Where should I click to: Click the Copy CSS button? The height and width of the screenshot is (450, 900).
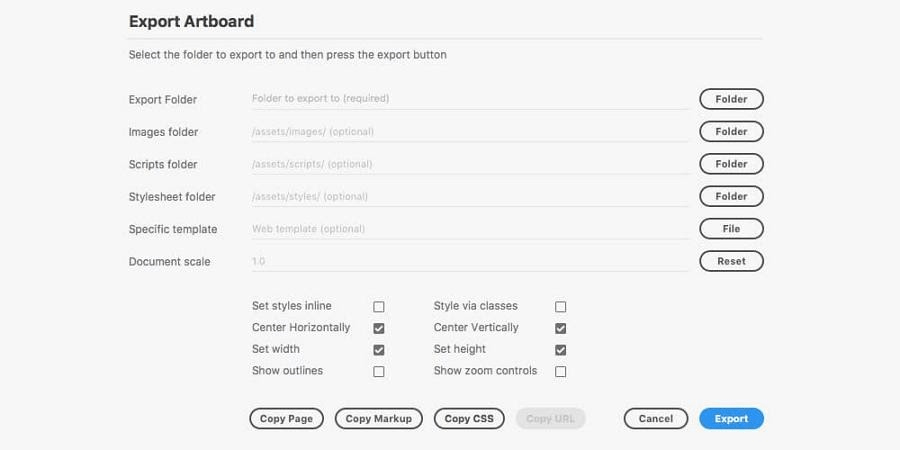pyautogui.click(x=469, y=419)
